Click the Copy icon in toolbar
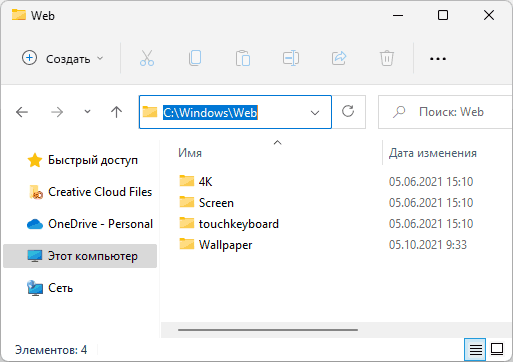 point(195,58)
